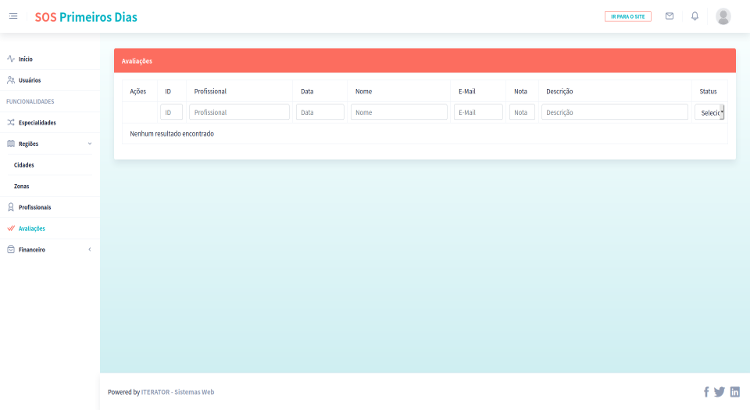The height and width of the screenshot is (410, 750).
Task: Focus the ID filter field
Action: tap(171, 112)
